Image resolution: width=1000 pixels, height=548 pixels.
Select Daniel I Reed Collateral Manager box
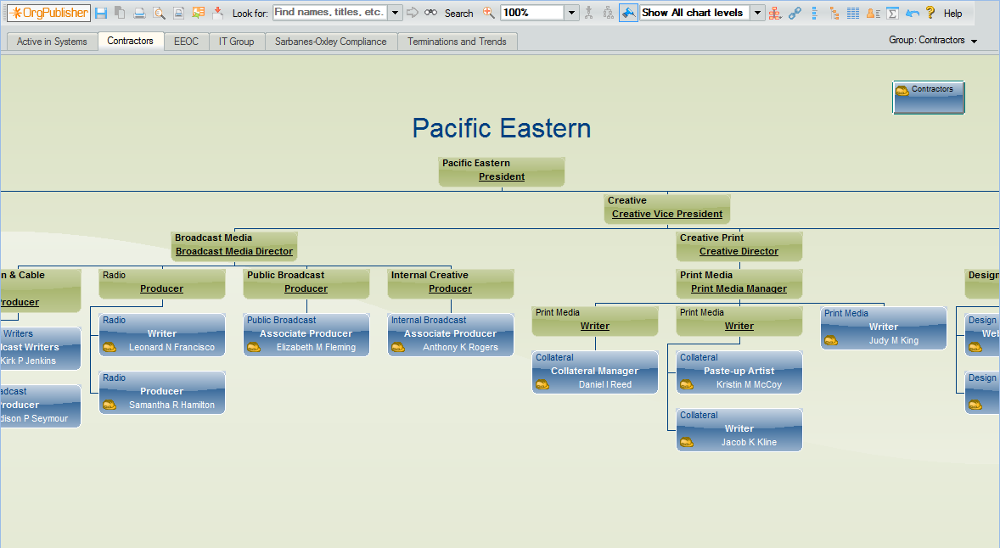(x=595, y=372)
